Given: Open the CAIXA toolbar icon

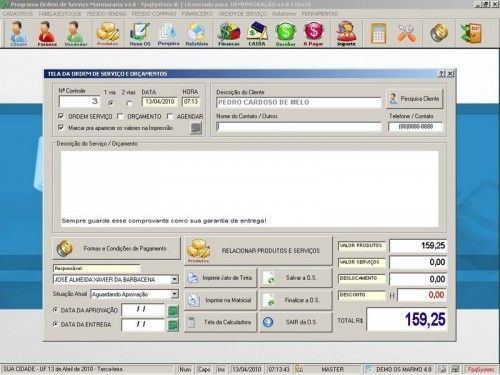Looking at the screenshot, I should [257, 33].
